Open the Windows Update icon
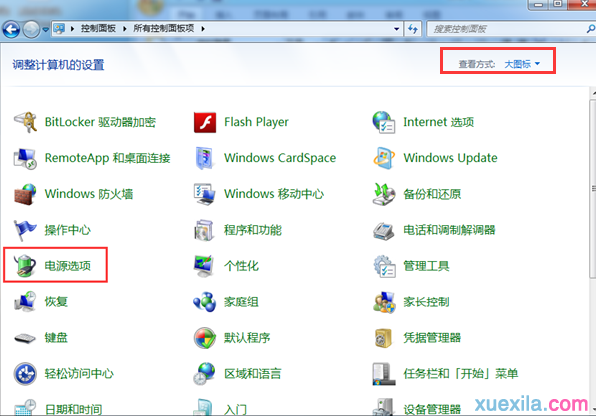The width and height of the screenshot is (596, 416). click(x=384, y=158)
